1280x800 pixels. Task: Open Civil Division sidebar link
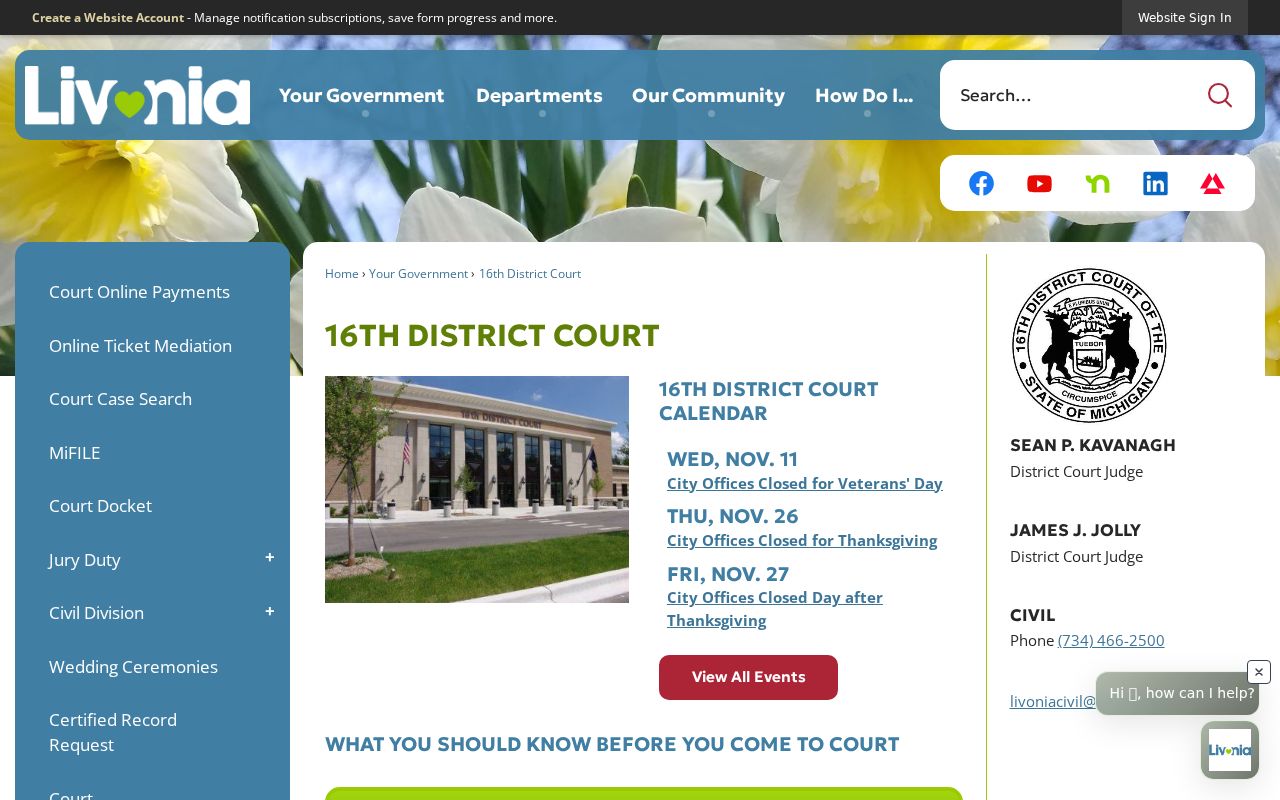pos(96,613)
